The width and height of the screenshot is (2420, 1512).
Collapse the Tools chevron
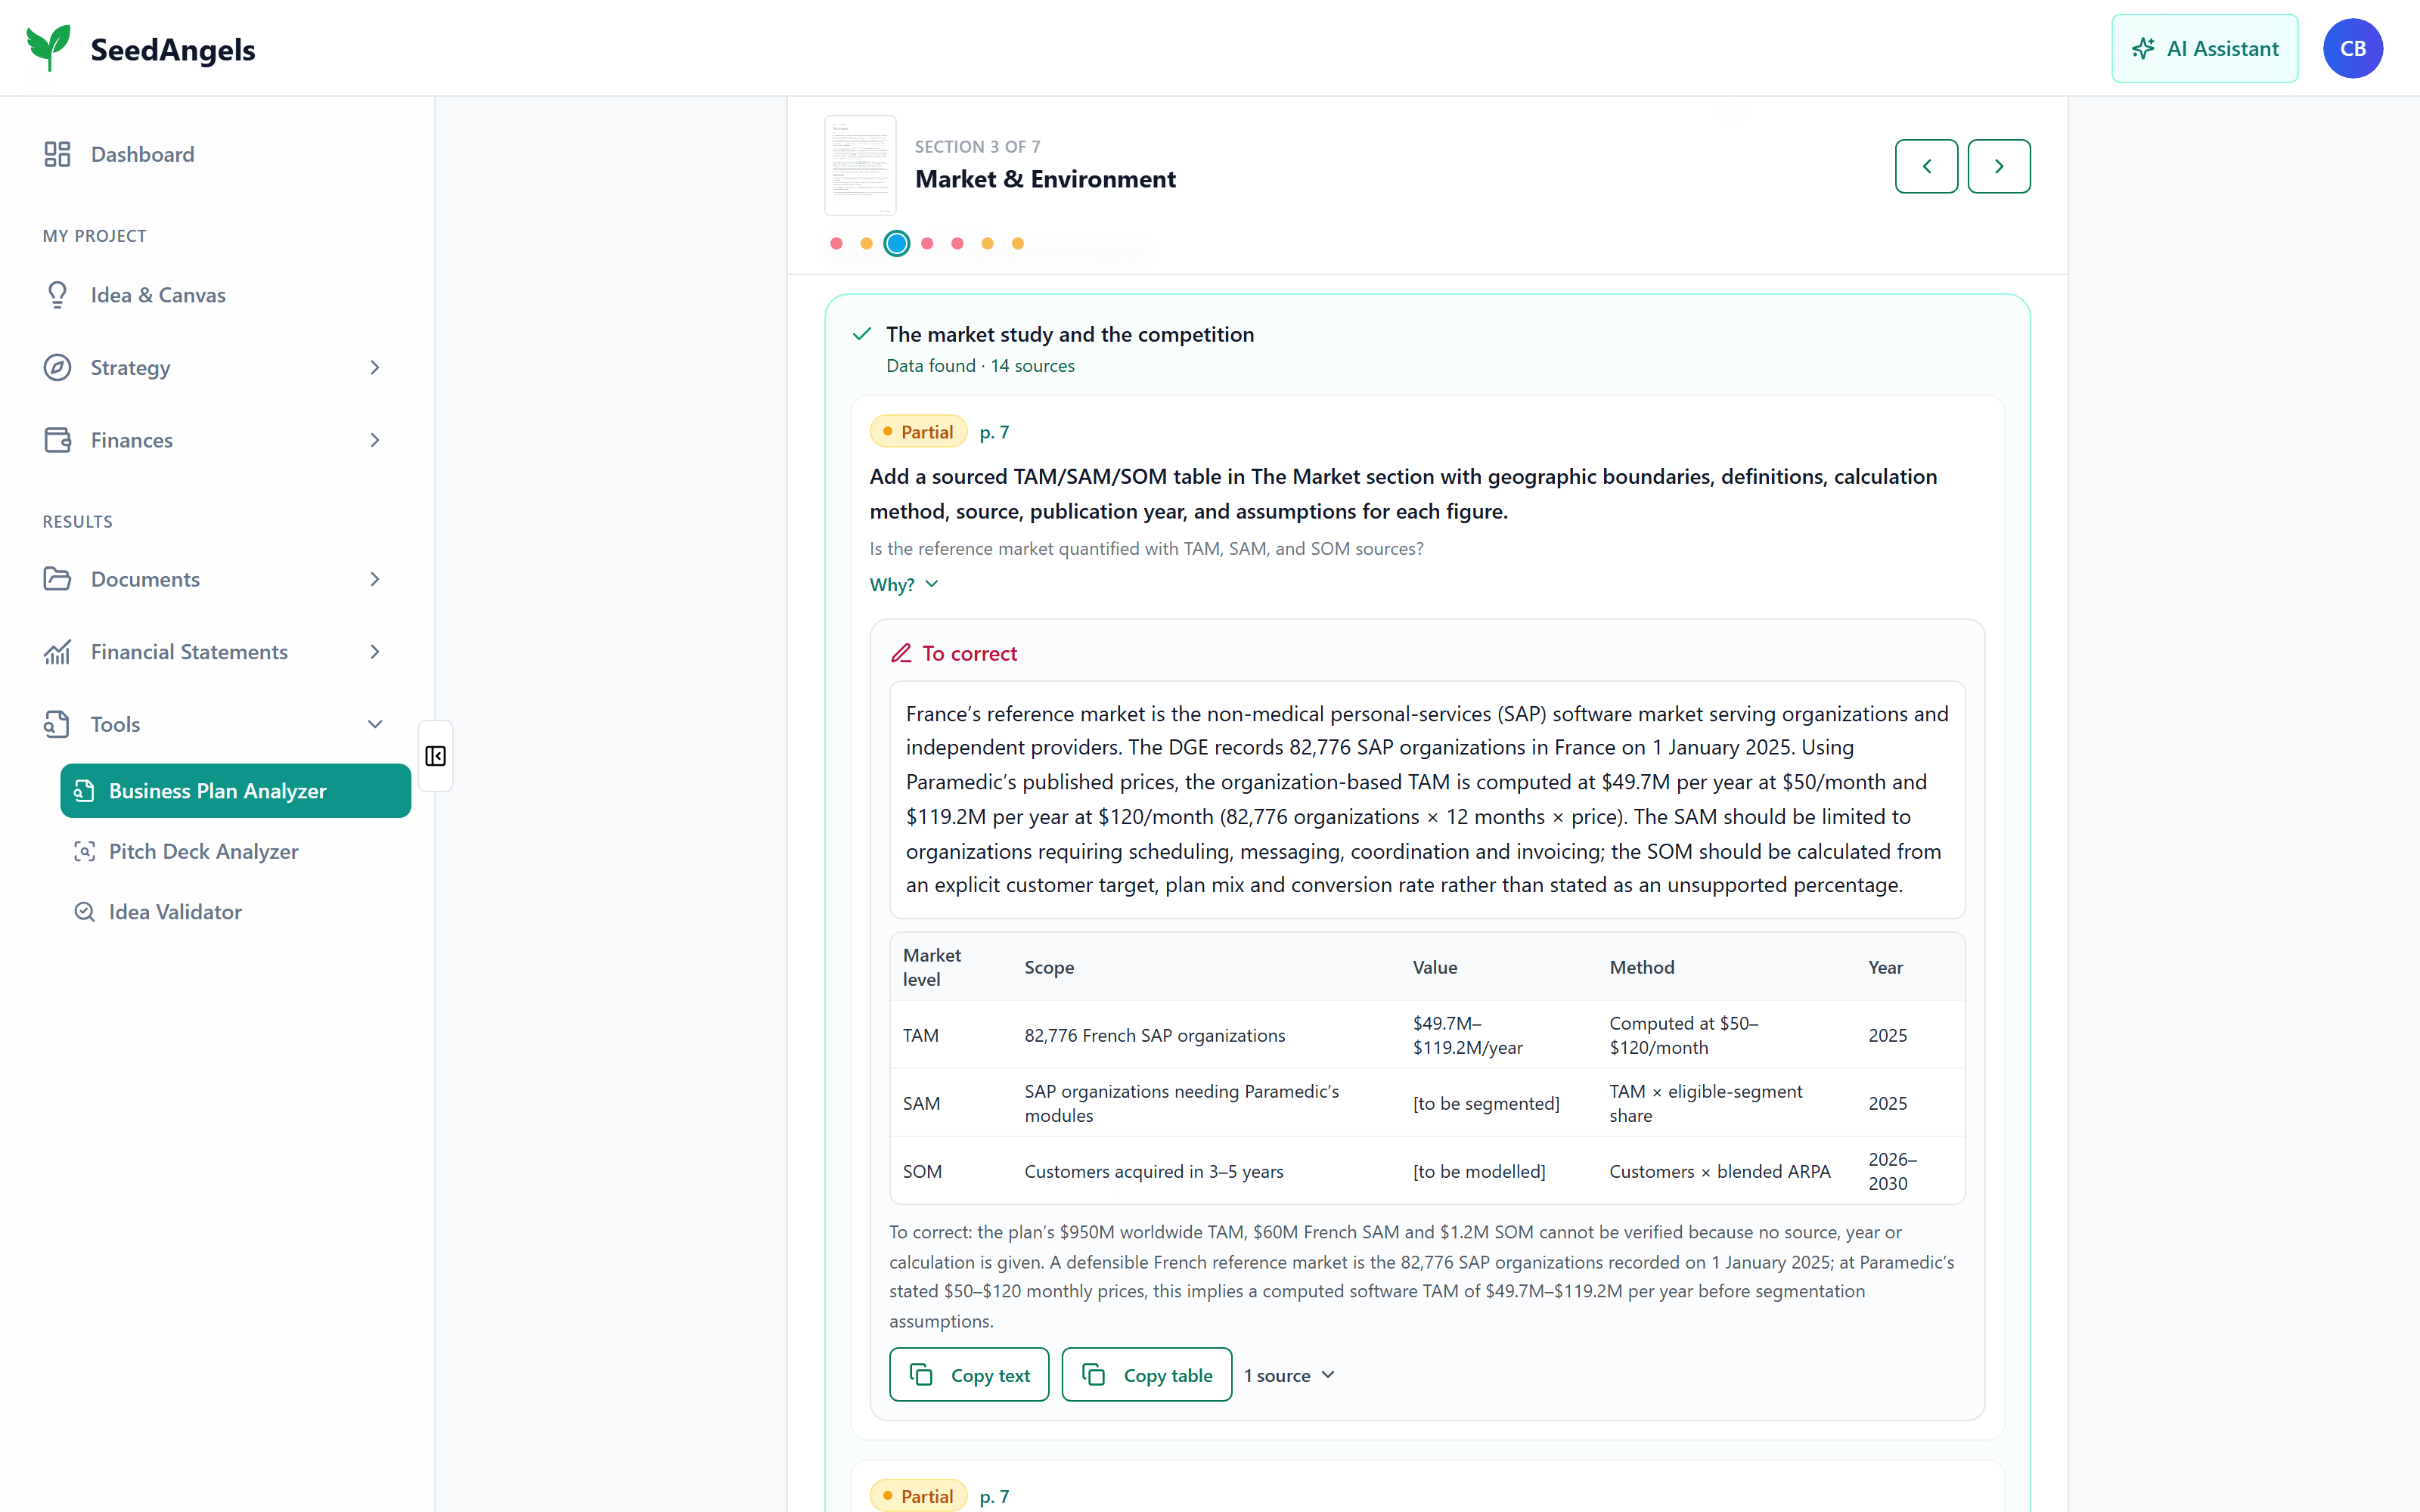[x=375, y=724]
